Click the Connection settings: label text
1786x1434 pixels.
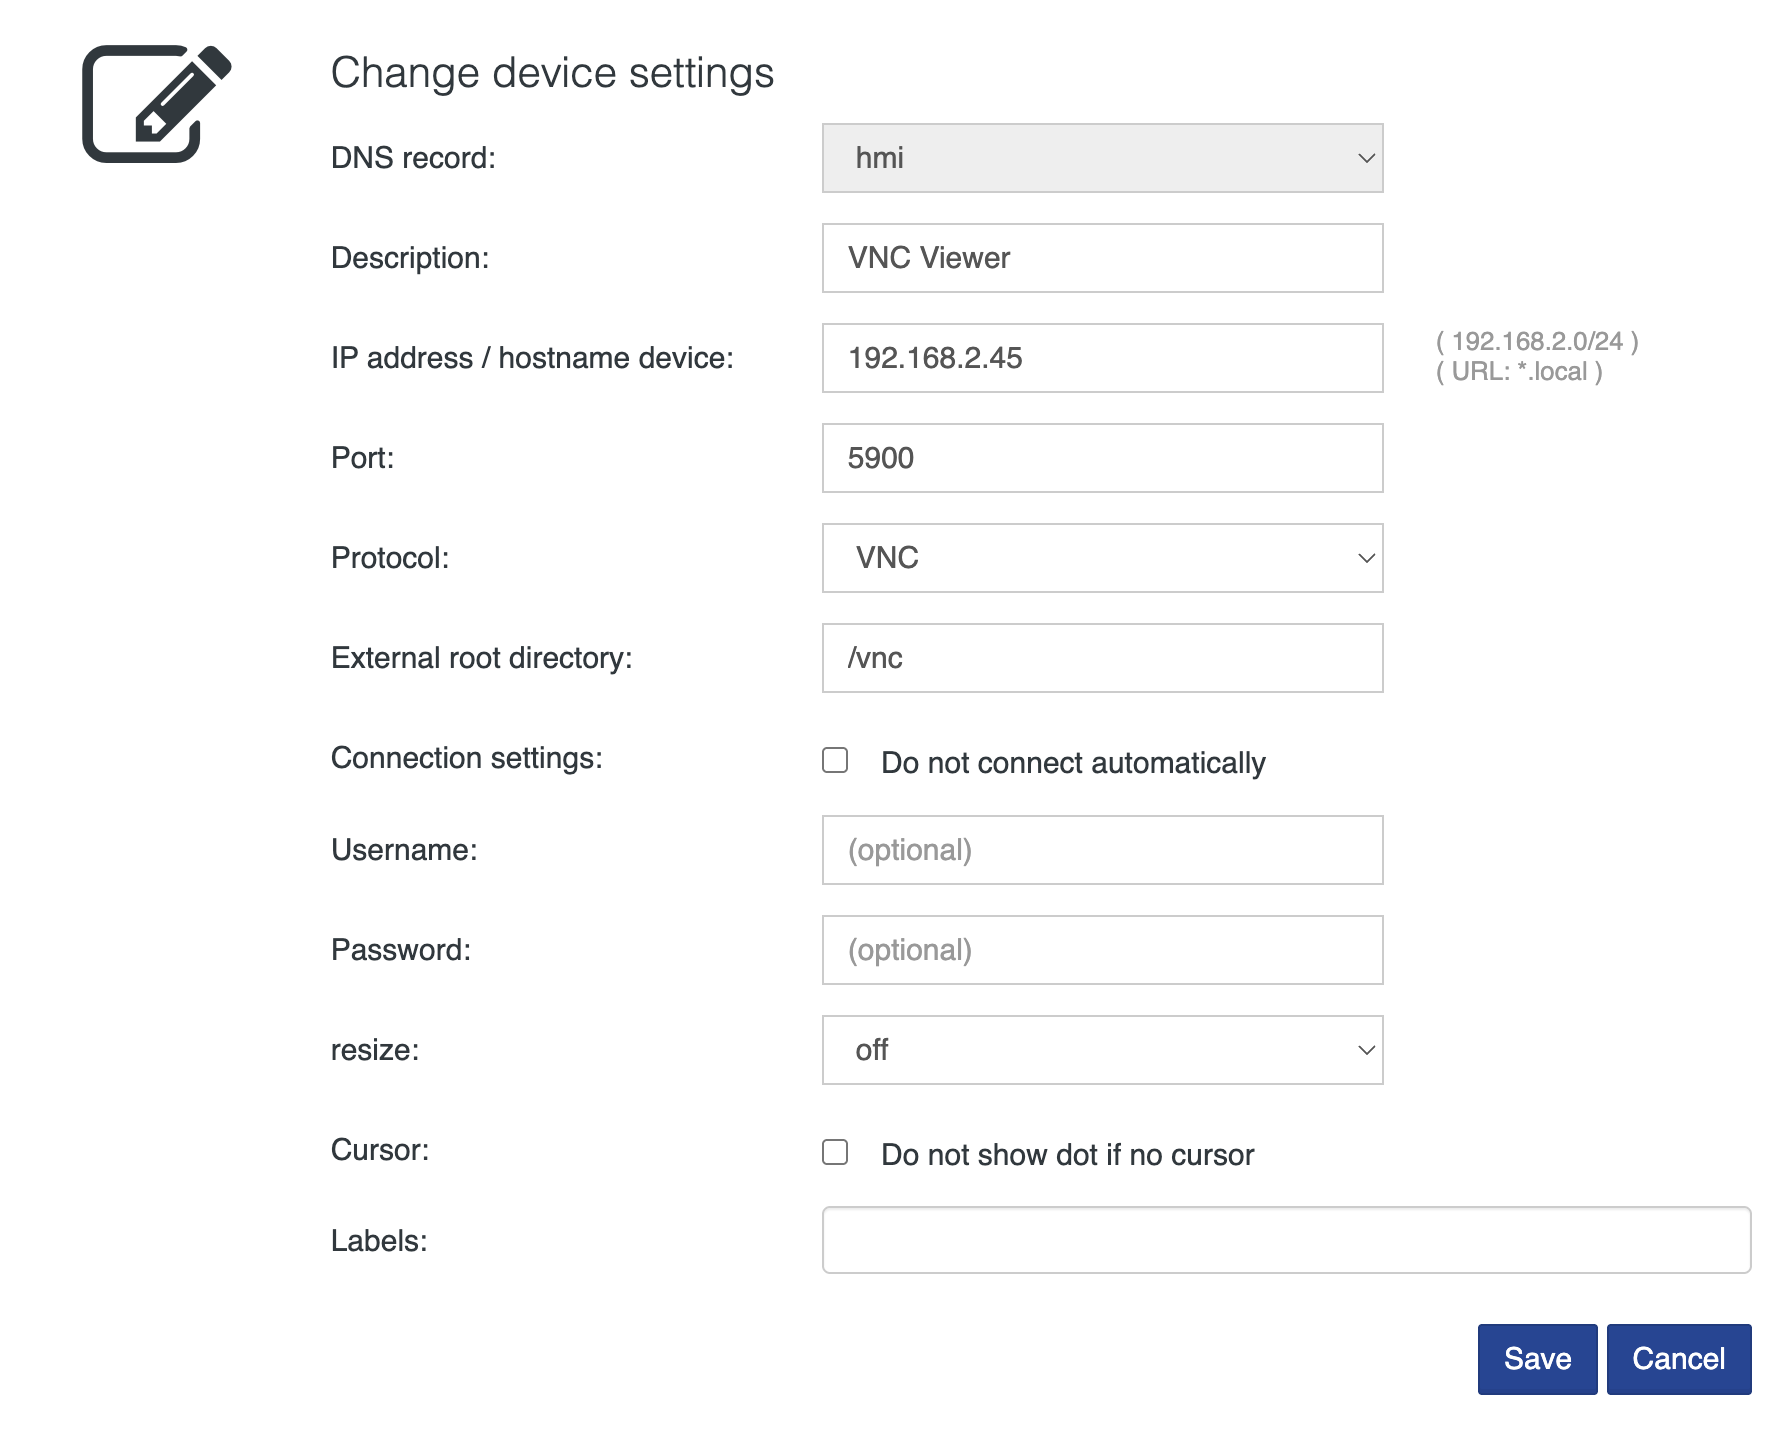click(x=467, y=758)
